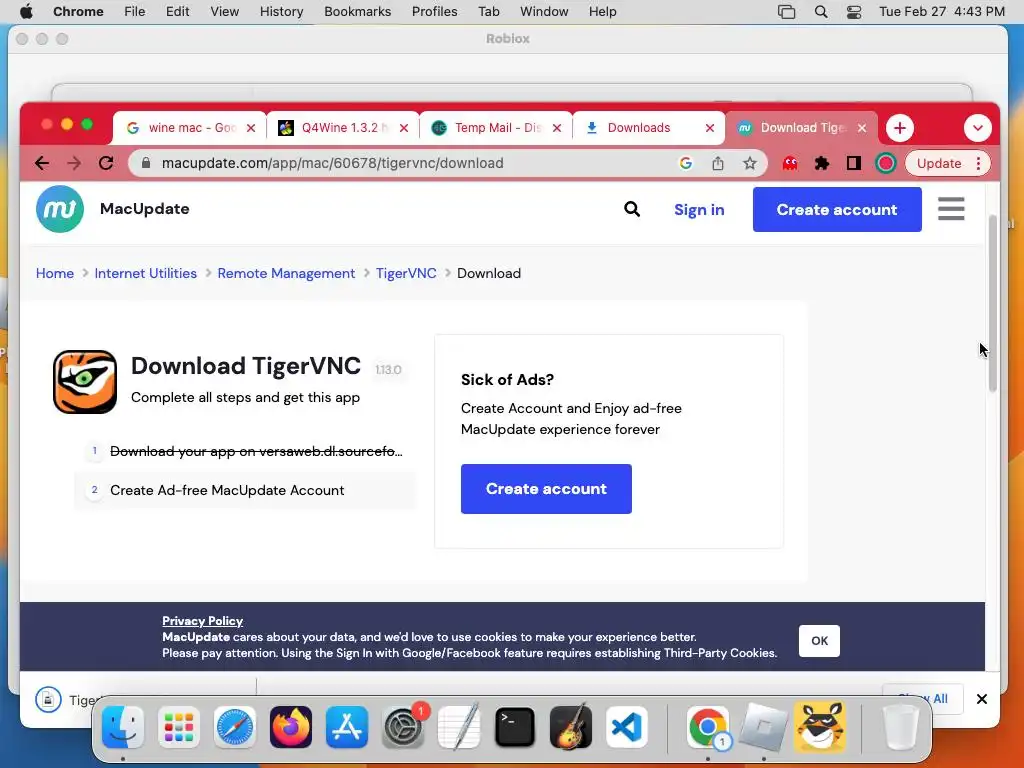Viewport: 1024px width, 768px height.
Task: Click the Chrome profile avatar
Action: [886, 163]
